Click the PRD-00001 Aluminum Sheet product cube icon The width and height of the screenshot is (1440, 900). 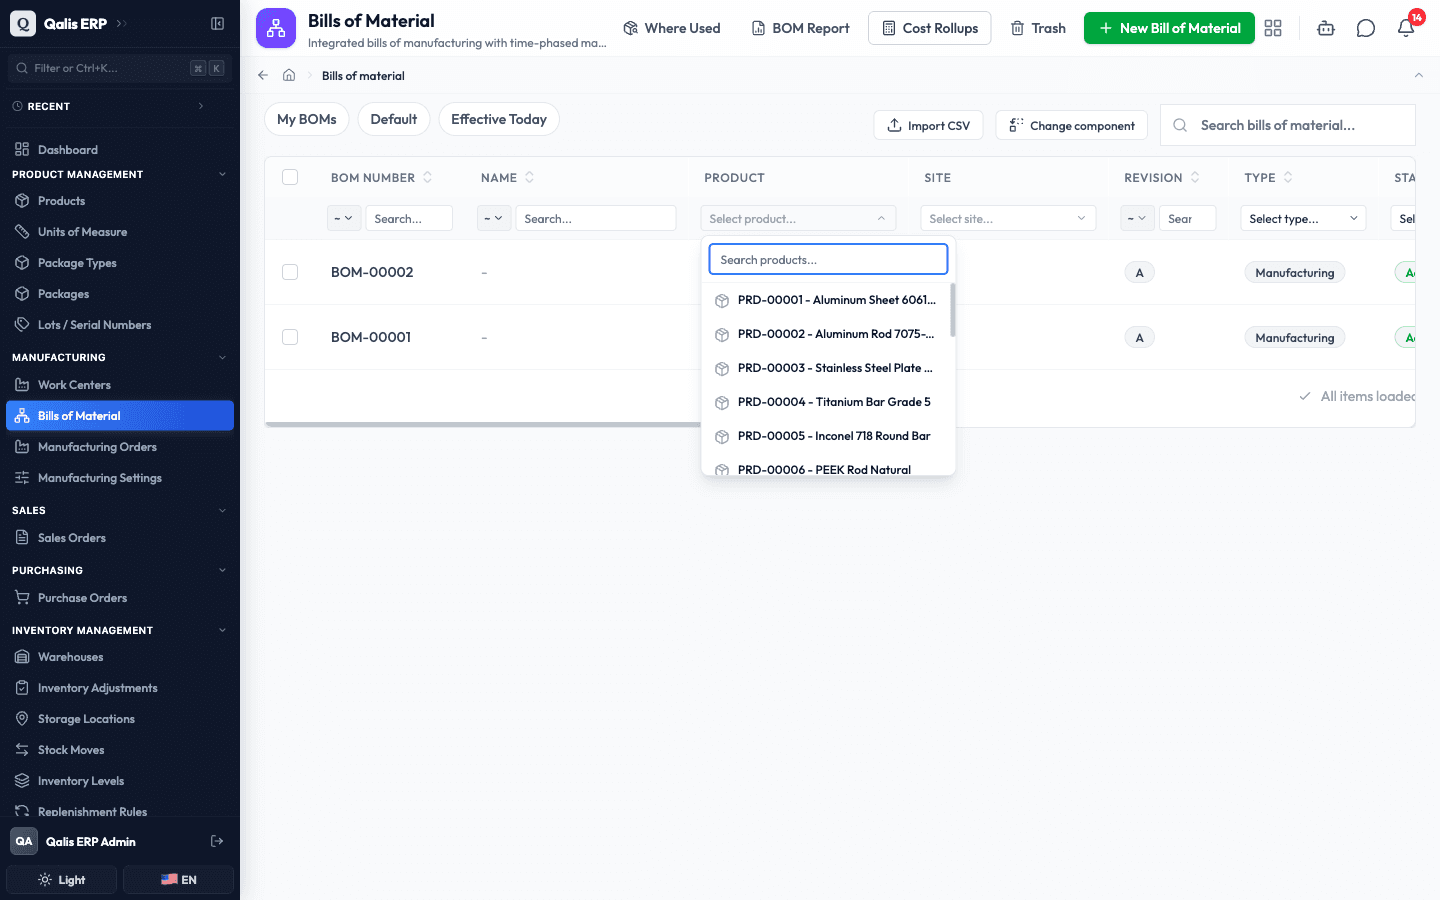(722, 300)
